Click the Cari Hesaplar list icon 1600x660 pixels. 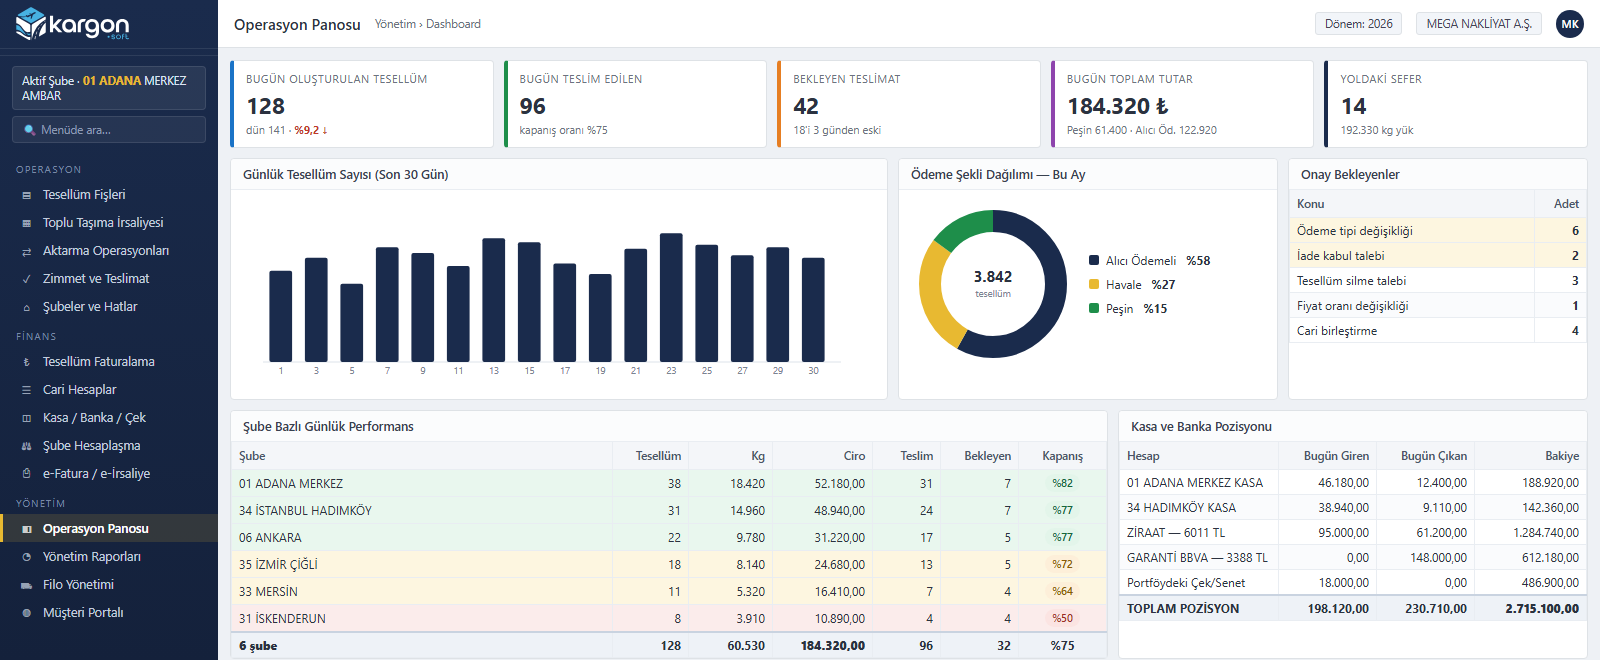[x=27, y=390]
